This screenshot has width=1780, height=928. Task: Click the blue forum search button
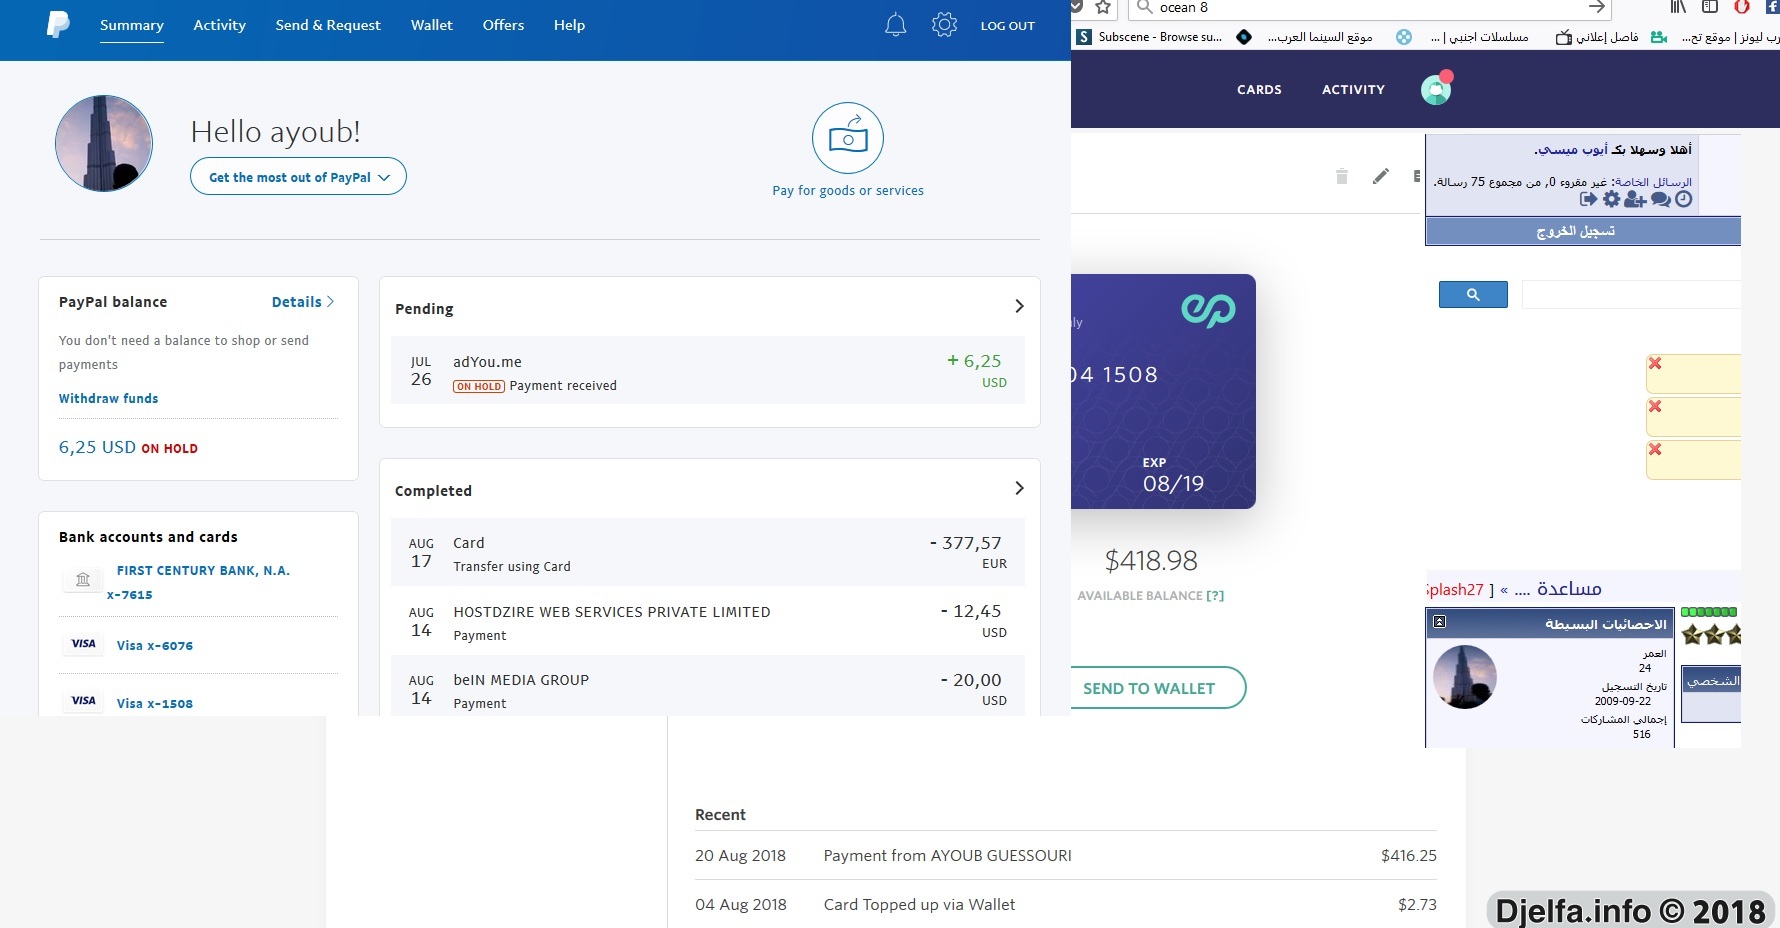click(x=1473, y=294)
